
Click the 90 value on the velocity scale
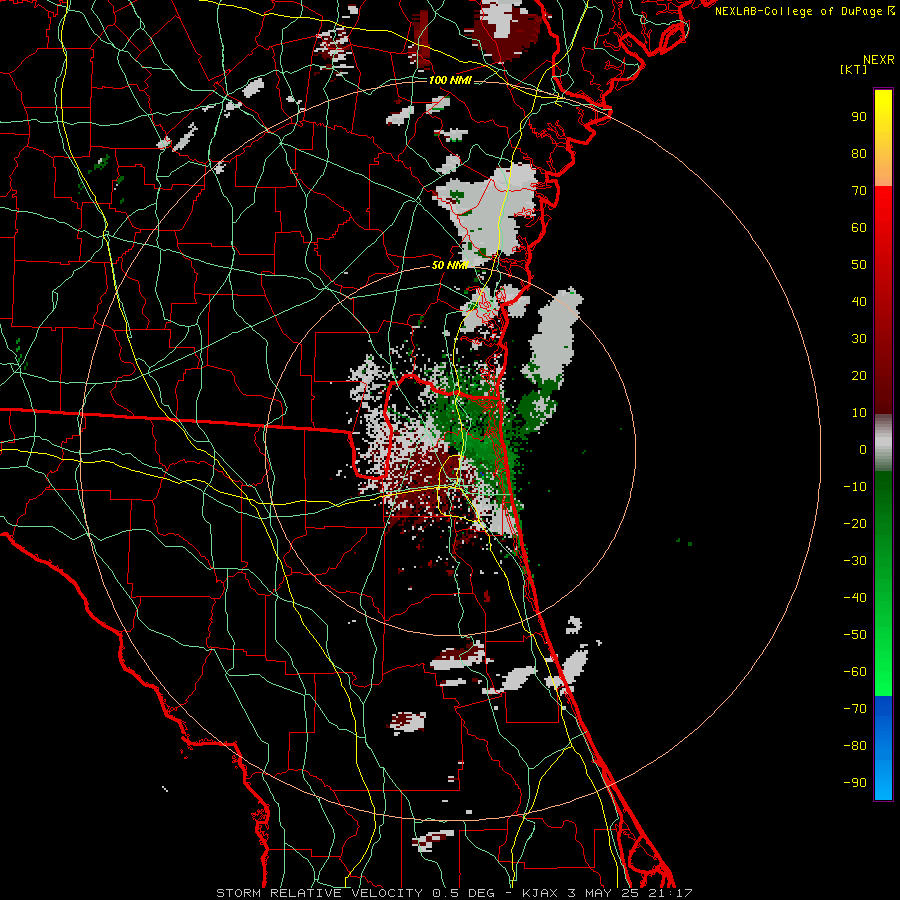pos(859,117)
